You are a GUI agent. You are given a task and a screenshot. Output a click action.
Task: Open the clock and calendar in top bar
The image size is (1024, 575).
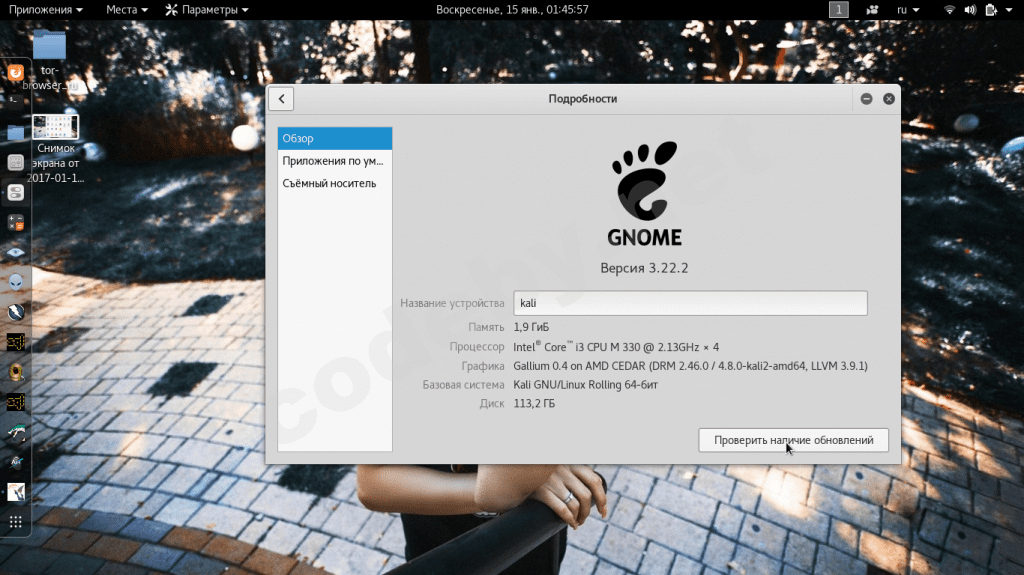[512, 10]
